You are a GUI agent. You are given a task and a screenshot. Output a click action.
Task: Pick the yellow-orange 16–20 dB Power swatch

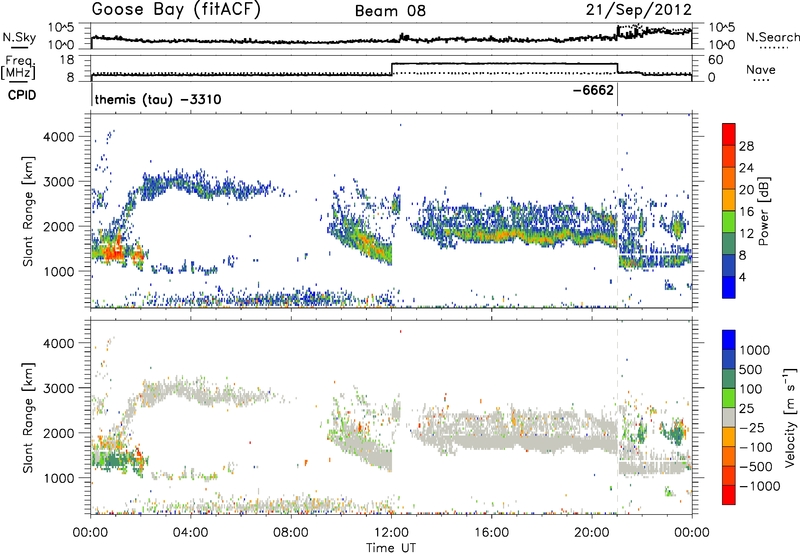point(729,199)
